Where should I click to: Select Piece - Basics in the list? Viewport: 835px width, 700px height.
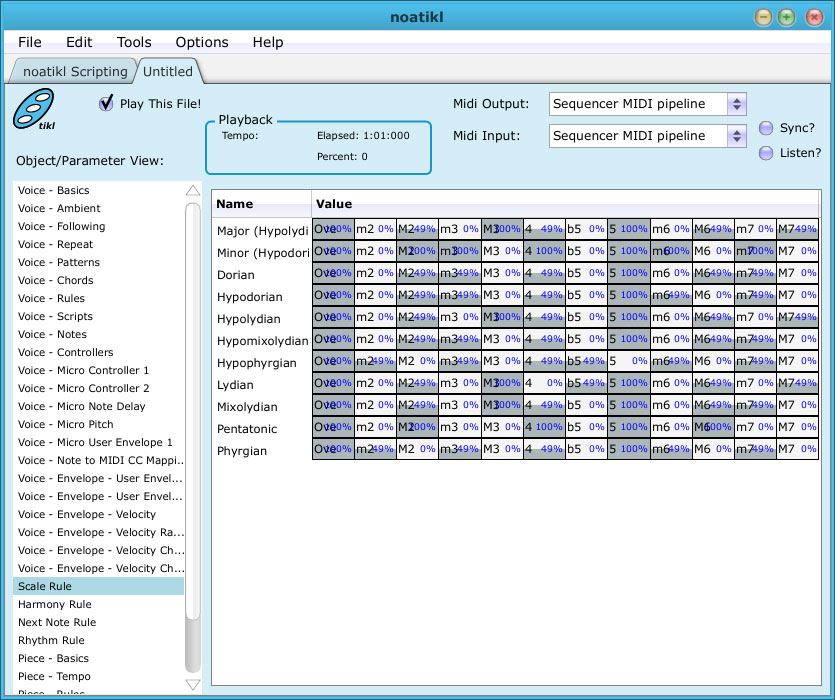[x=99, y=658]
